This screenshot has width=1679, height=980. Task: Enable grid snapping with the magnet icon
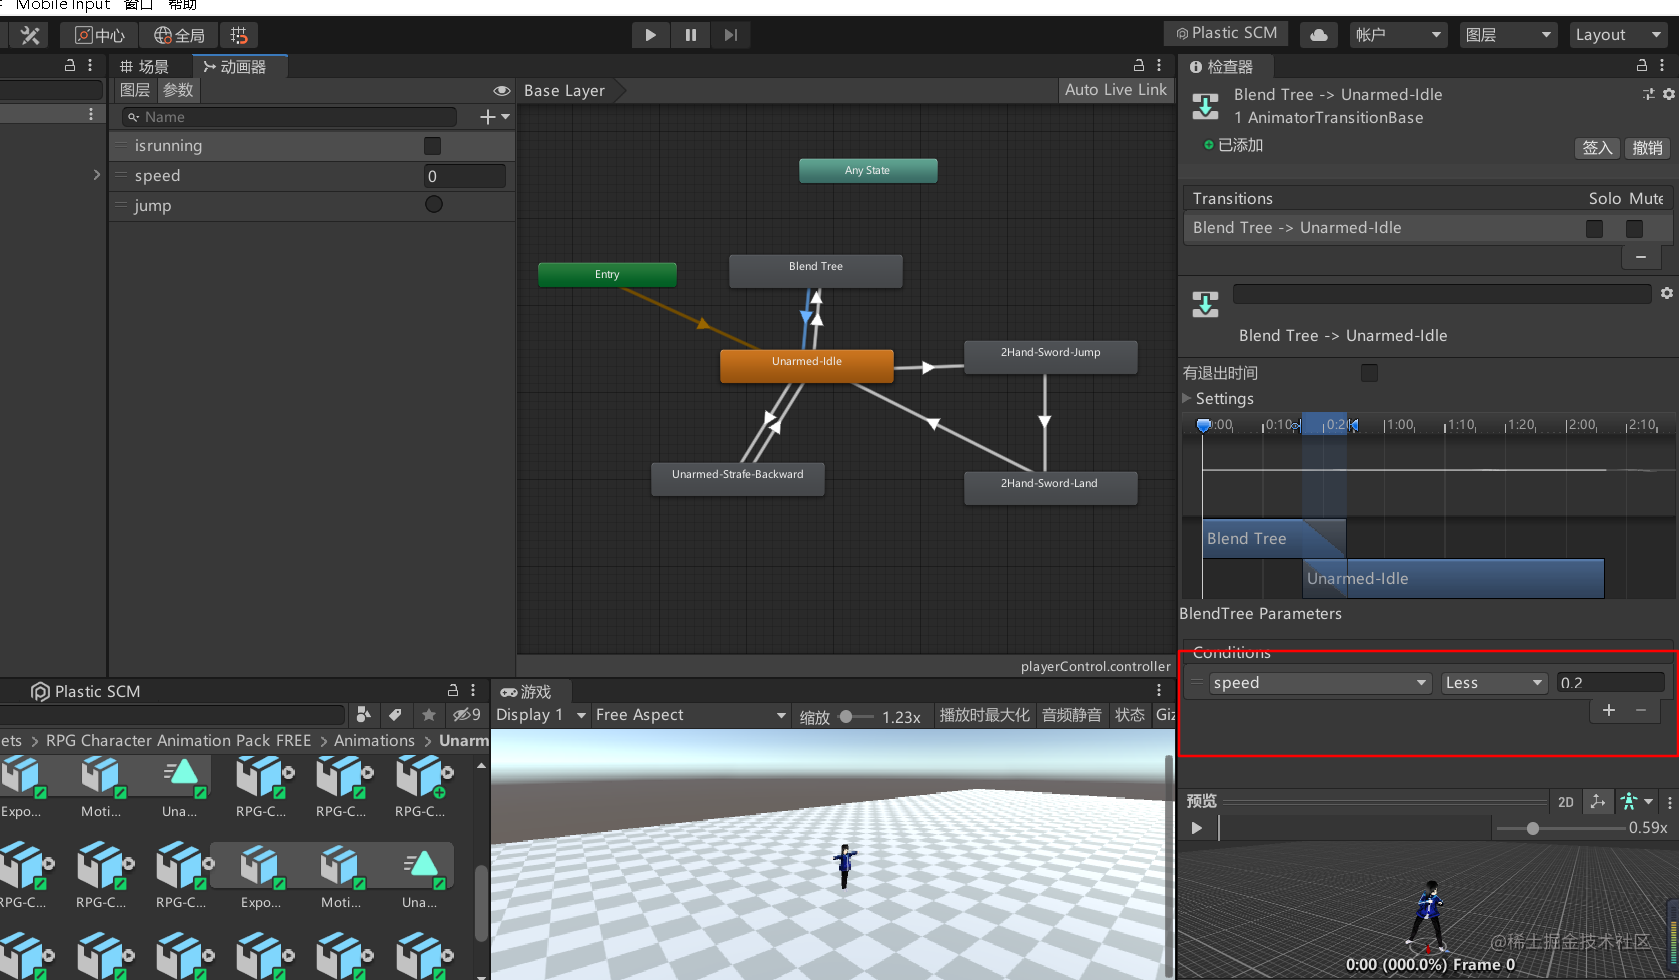pos(238,35)
